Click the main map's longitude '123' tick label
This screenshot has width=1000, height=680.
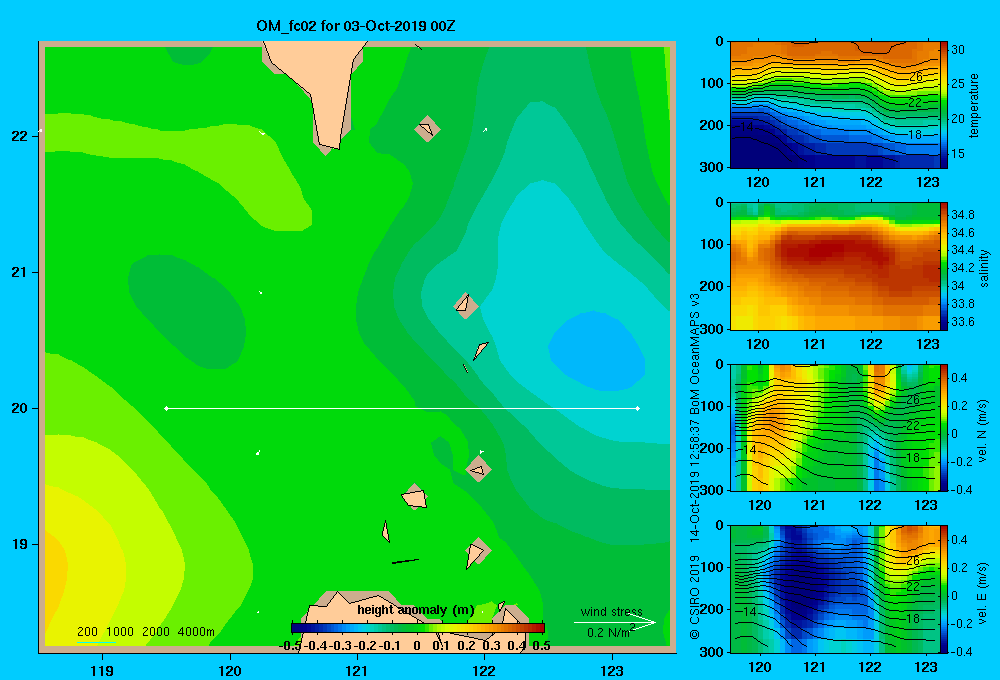point(612,670)
